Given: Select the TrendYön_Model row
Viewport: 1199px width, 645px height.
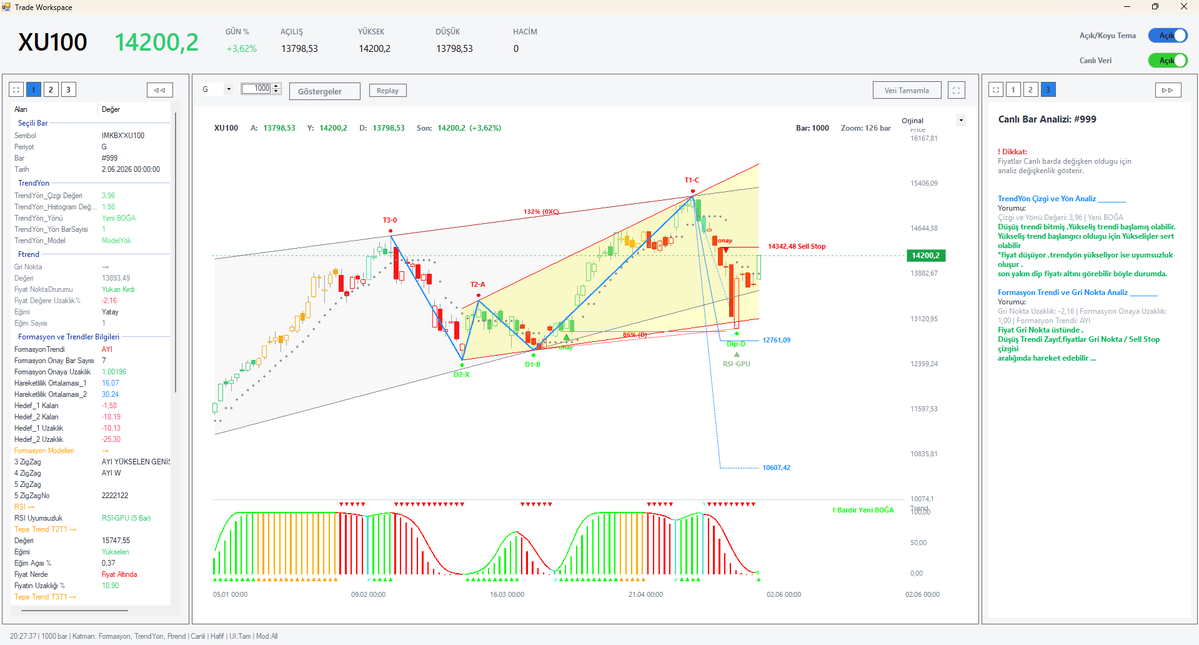Looking at the screenshot, I should coord(92,241).
